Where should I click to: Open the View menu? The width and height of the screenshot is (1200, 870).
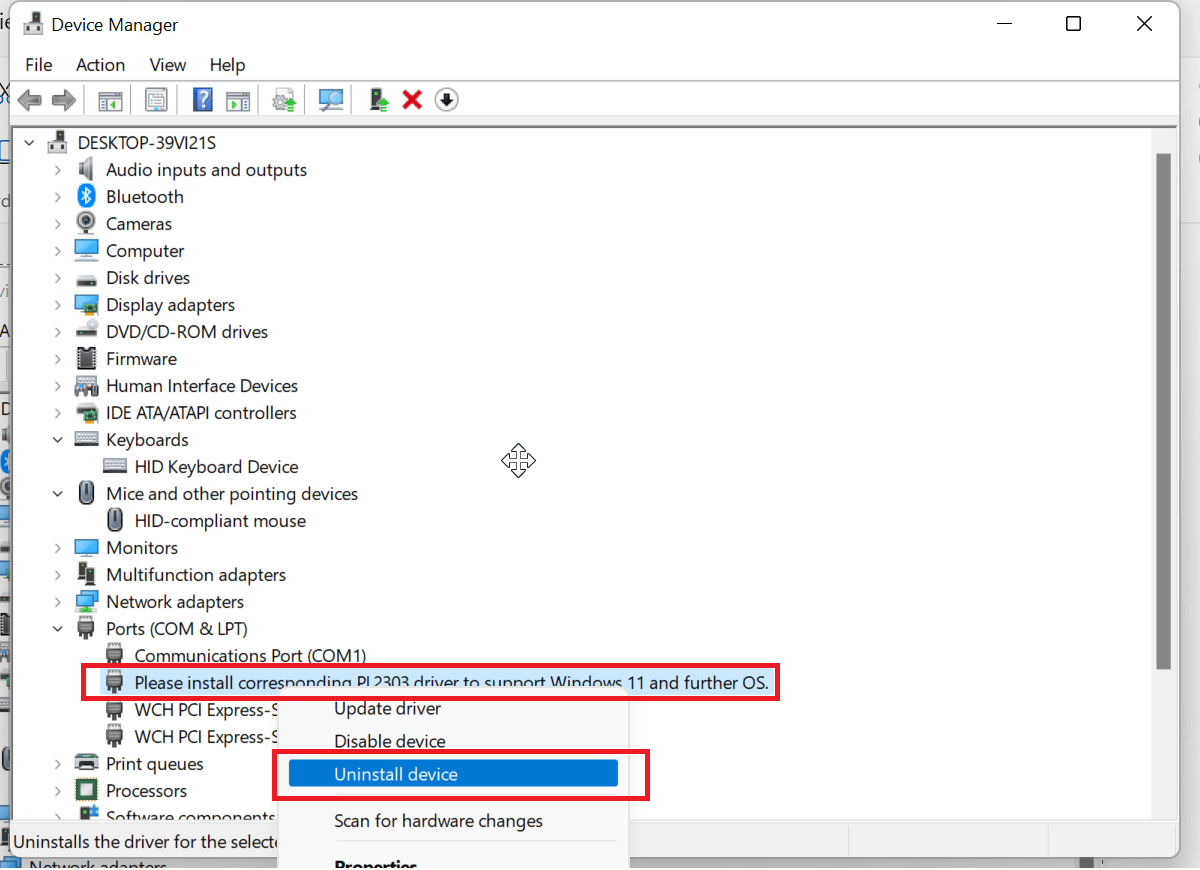(167, 64)
